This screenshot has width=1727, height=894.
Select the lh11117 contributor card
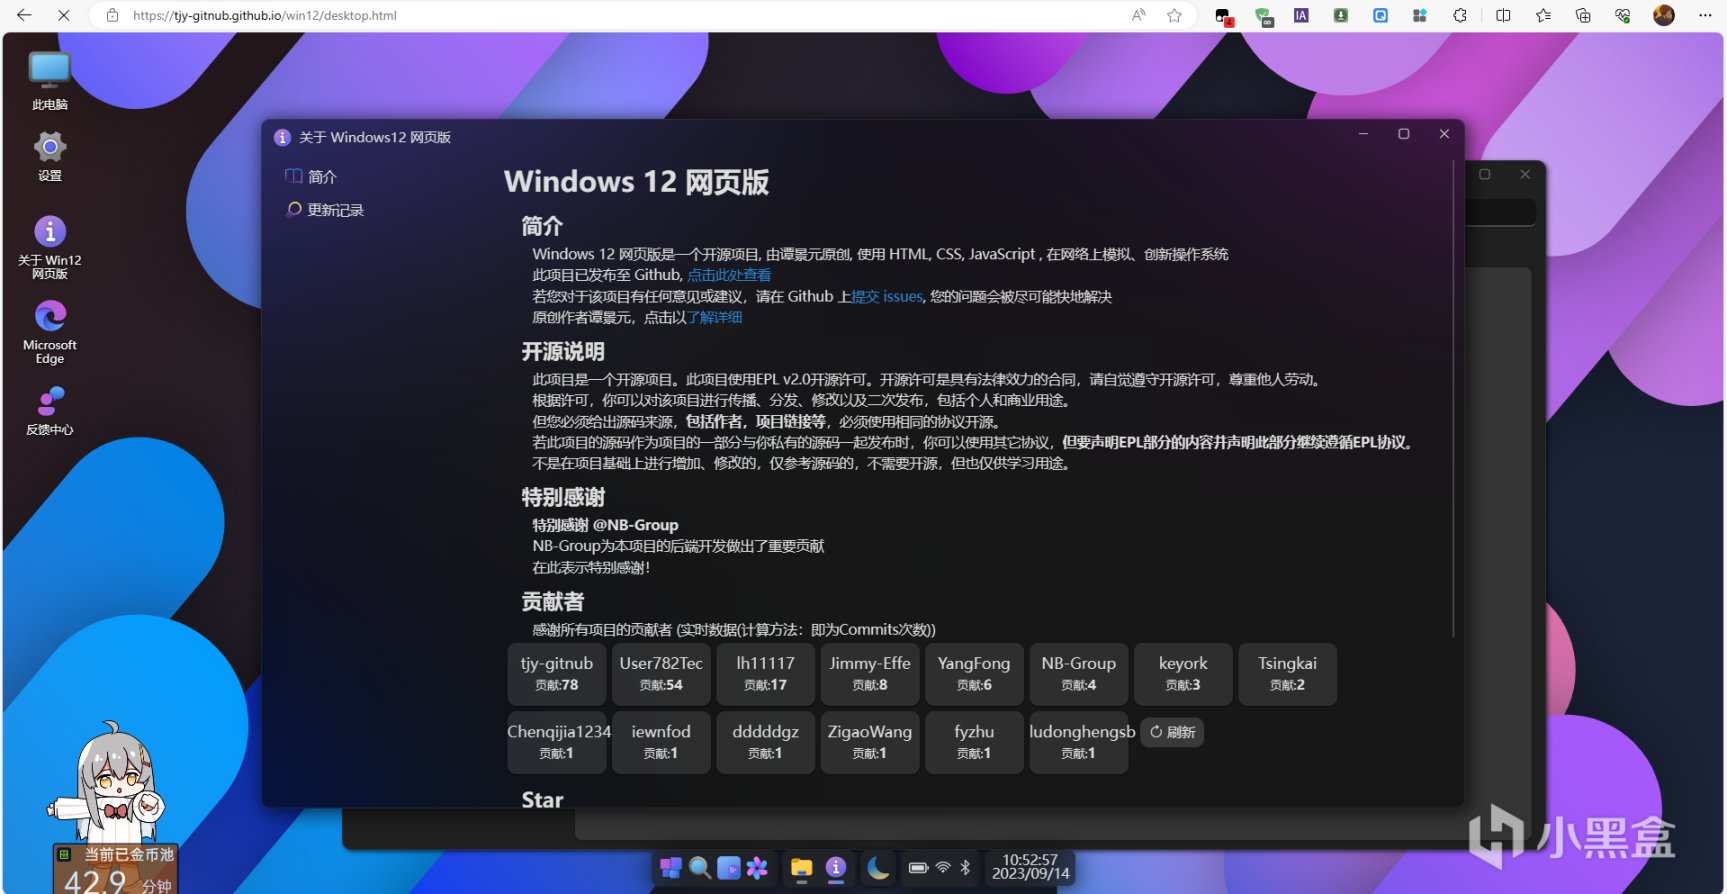(x=765, y=674)
